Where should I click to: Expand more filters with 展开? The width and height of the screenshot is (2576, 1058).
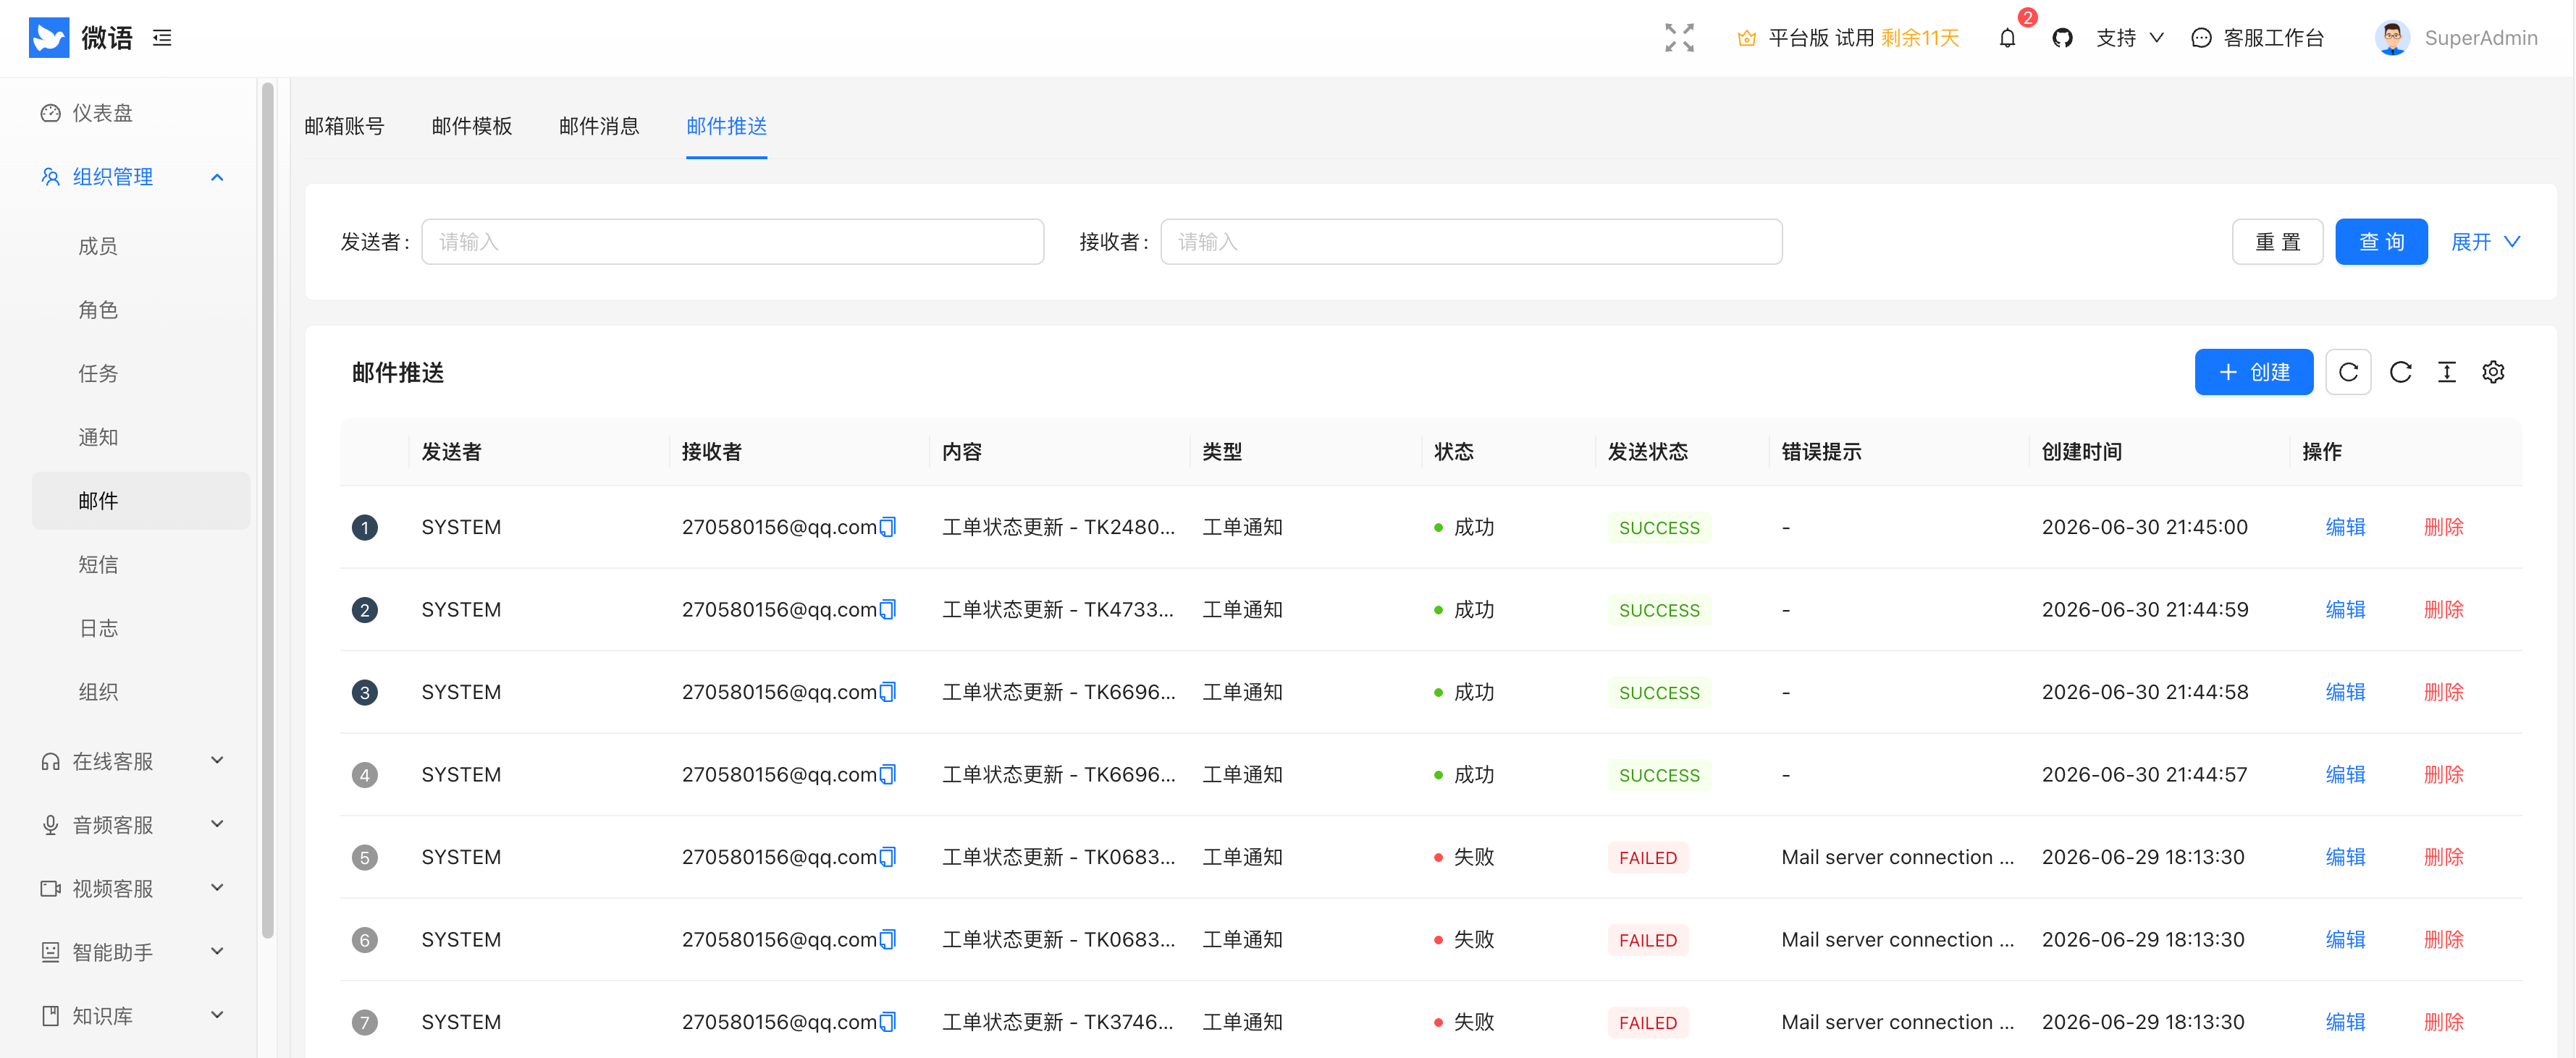point(2486,242)
